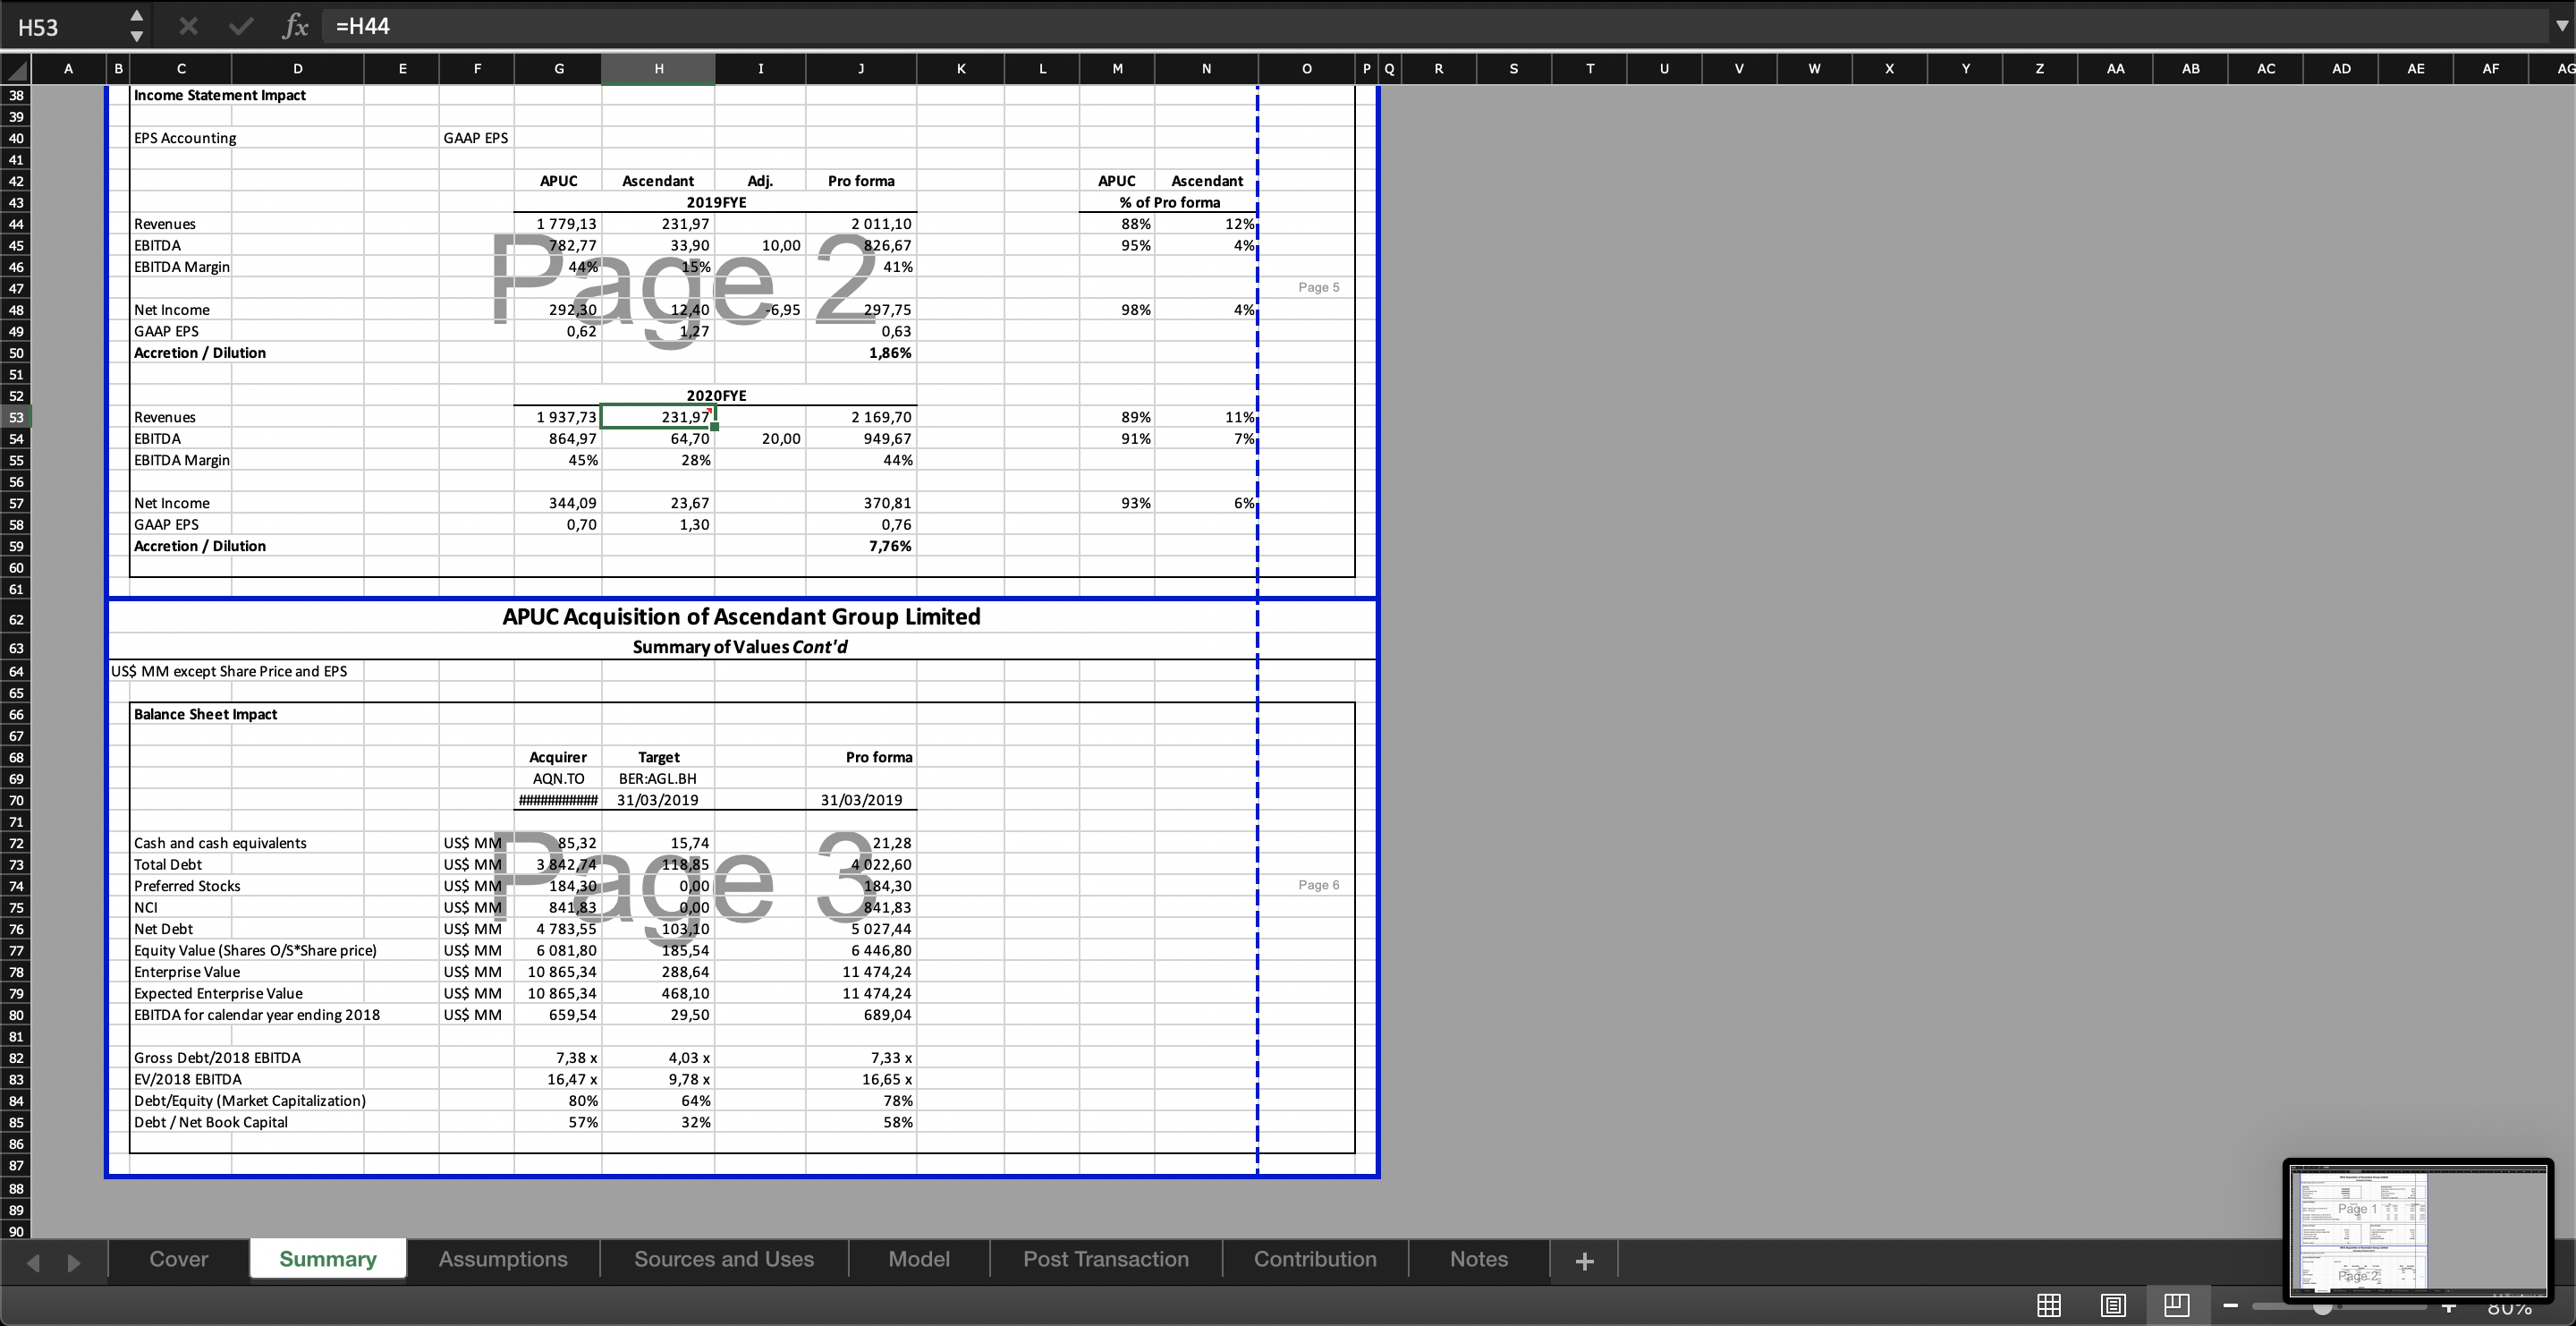Switch to Normal view in status bar

pos(2048,1306)
